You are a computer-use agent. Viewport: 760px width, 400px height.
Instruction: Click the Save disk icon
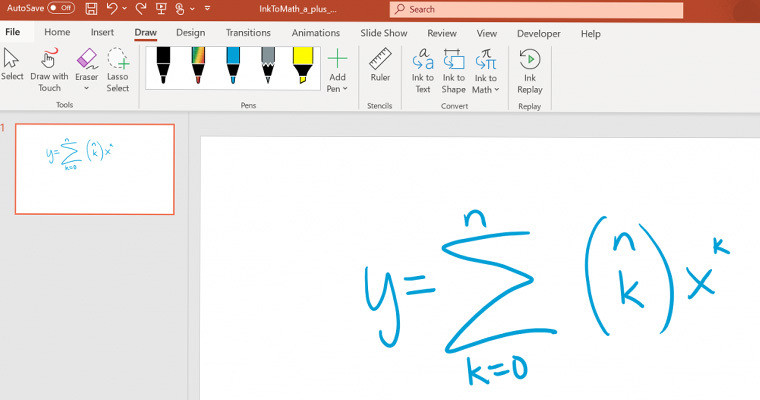[91, 8]
